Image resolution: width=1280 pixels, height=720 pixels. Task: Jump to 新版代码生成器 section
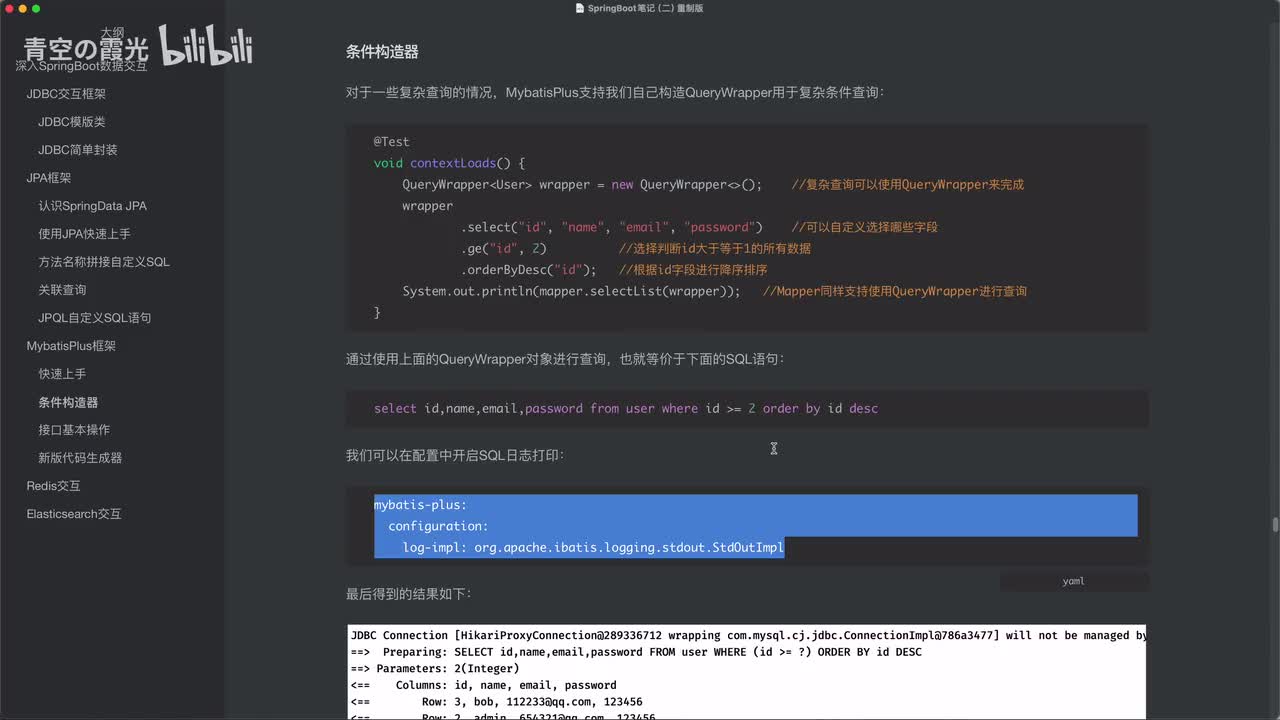tap(80, 458)
